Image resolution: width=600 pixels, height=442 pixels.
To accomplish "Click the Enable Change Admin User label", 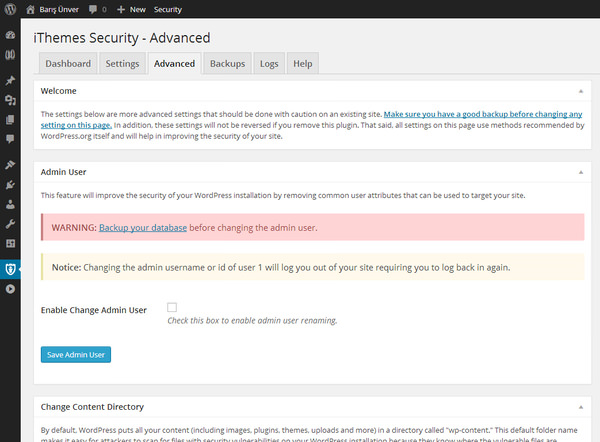I will [x=94, y=310].
